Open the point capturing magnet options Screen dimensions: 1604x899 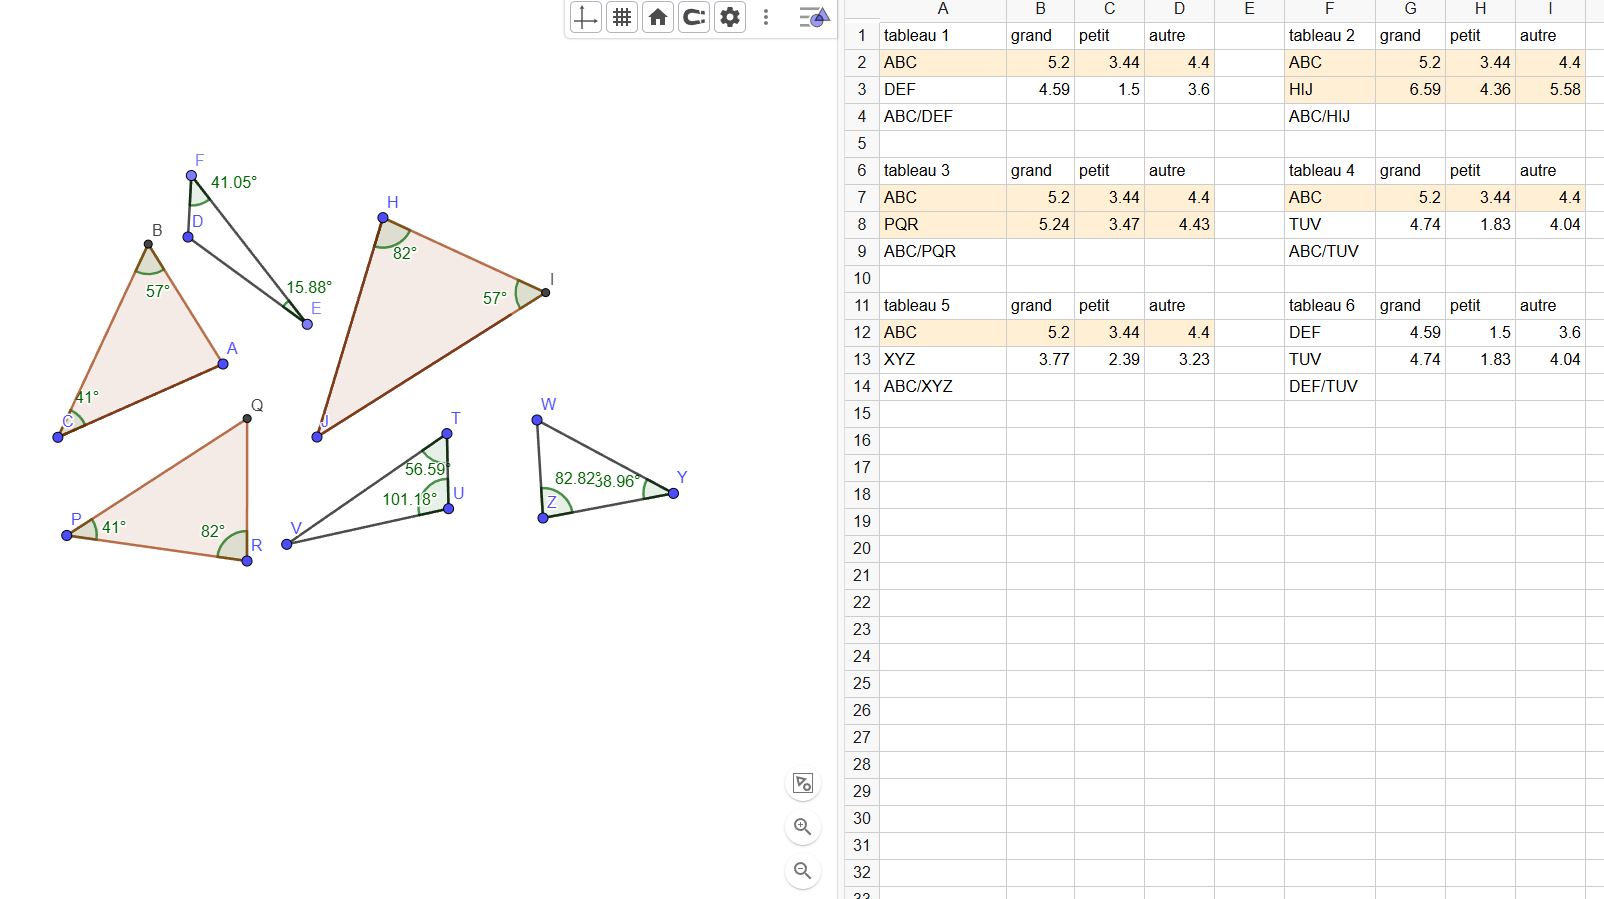click(694, 17)
